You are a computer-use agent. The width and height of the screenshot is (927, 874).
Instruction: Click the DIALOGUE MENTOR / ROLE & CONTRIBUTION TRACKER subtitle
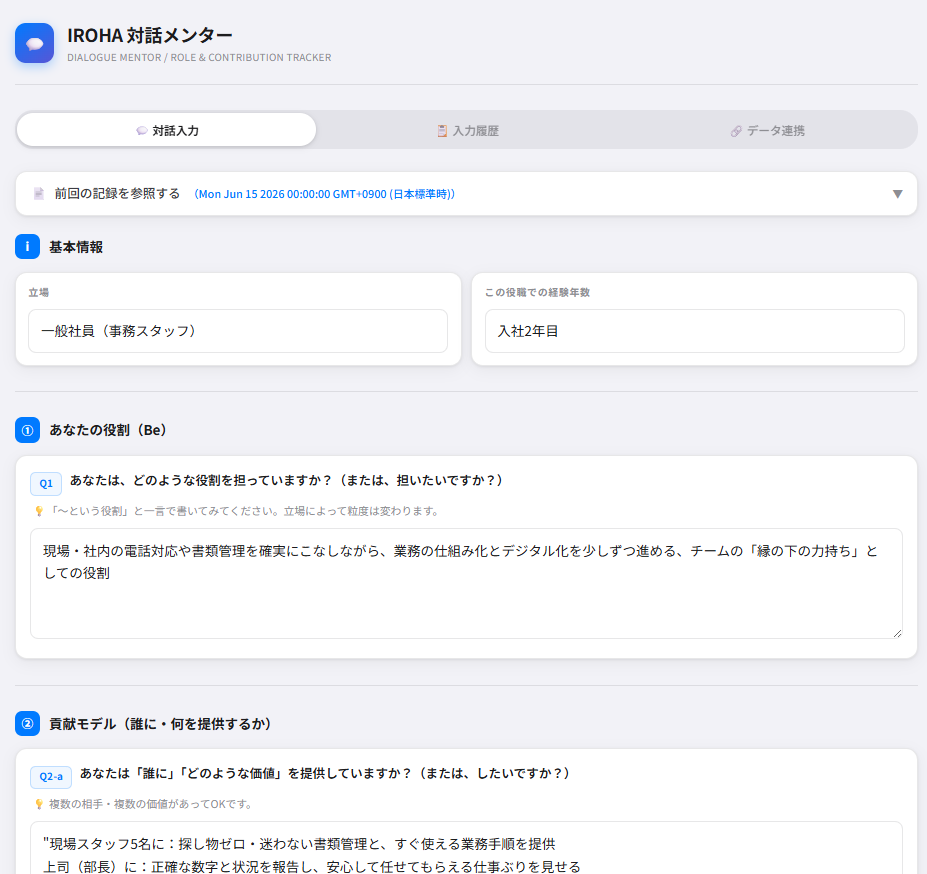click(199, 57)
